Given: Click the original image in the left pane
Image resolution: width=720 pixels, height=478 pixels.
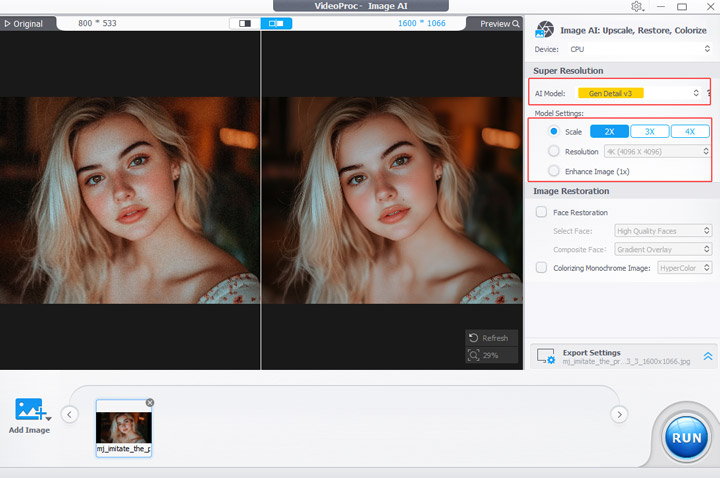Looking at the screenshot, I should click(130, 200).
